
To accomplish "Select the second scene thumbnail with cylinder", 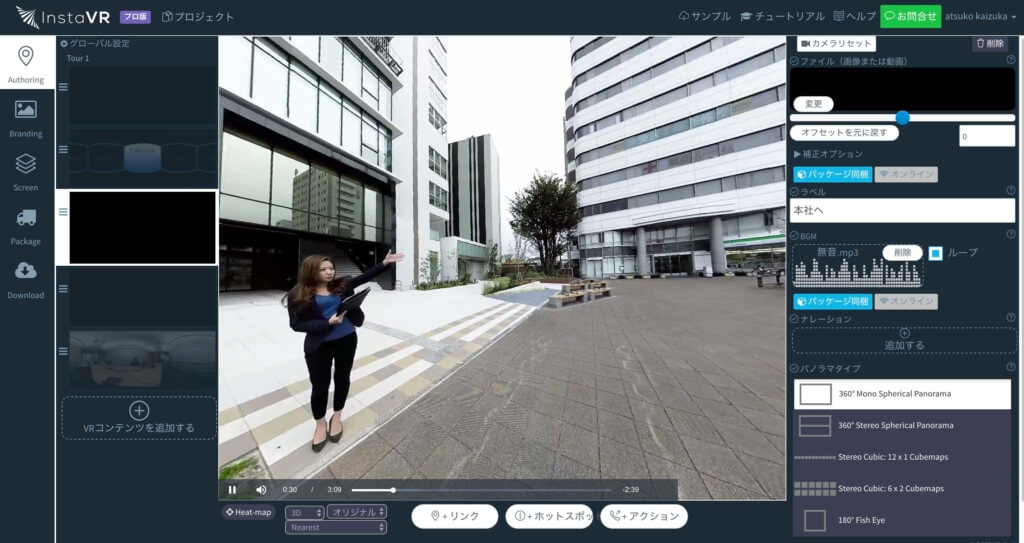I will (x=142, y=157).
